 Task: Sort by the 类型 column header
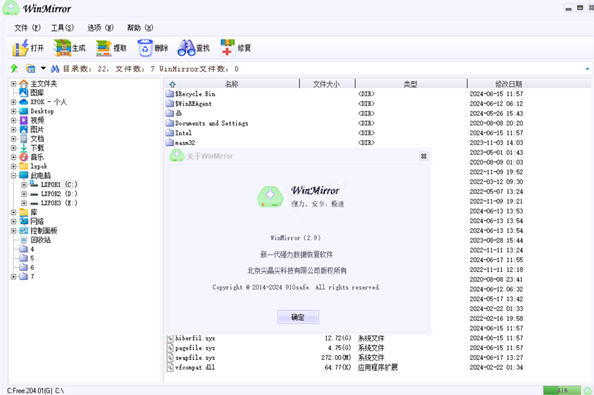pyautogui.click(x=410, y=84)
